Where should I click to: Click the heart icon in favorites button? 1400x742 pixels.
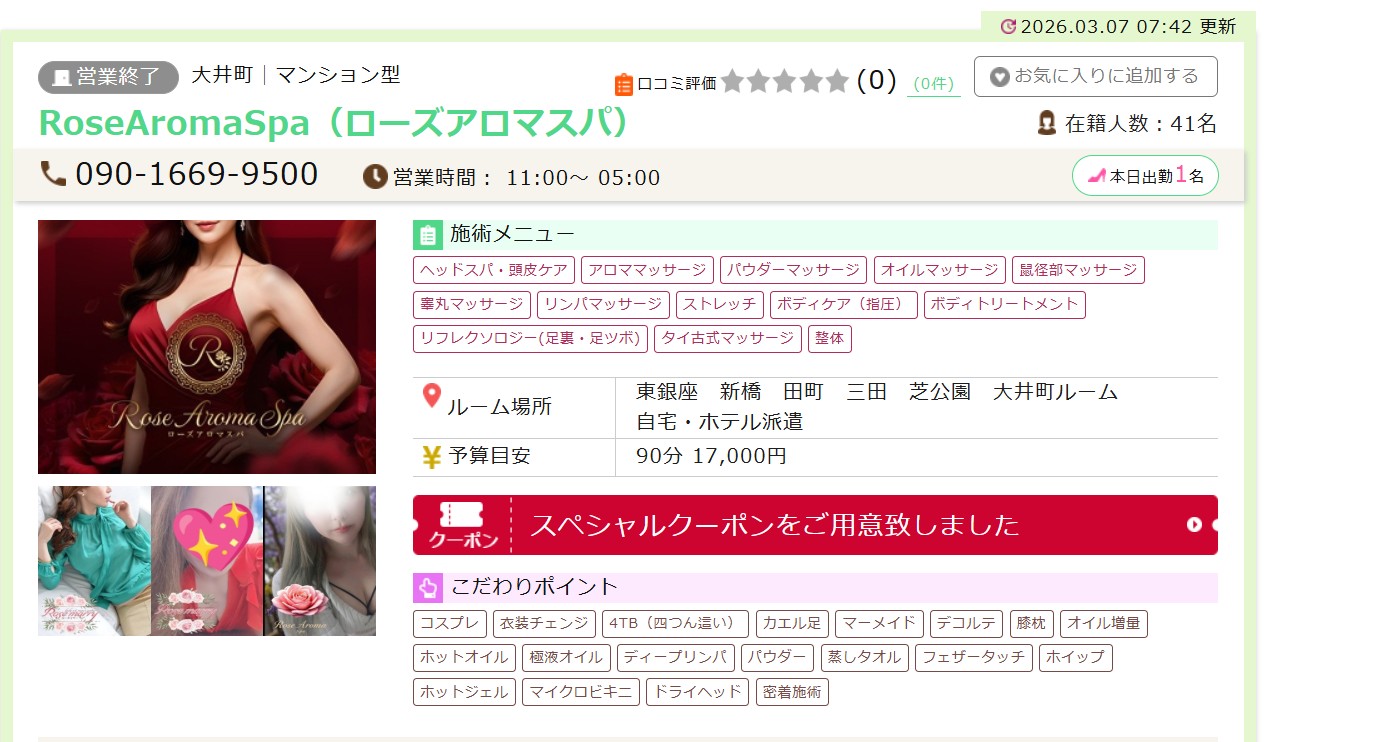999,77
